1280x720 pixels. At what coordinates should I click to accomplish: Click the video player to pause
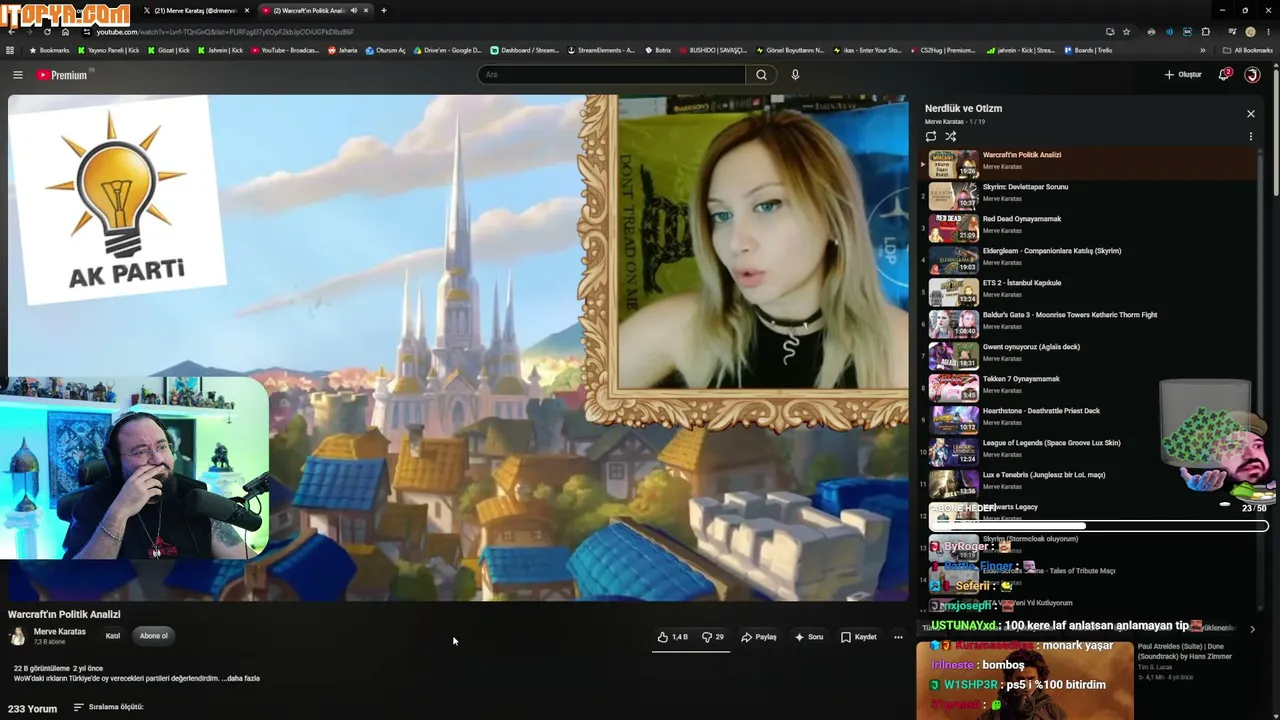(458, 348)
